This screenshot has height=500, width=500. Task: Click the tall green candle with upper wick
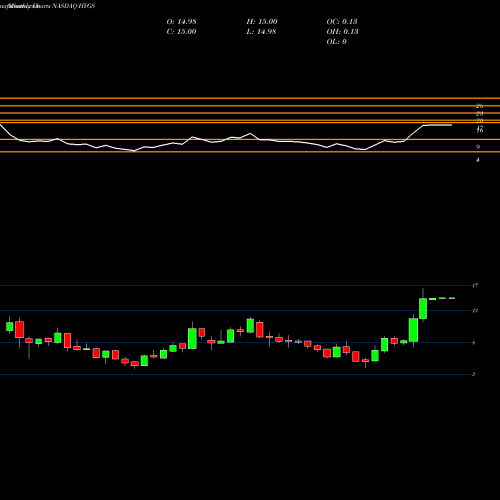click(x=423, y=308)
